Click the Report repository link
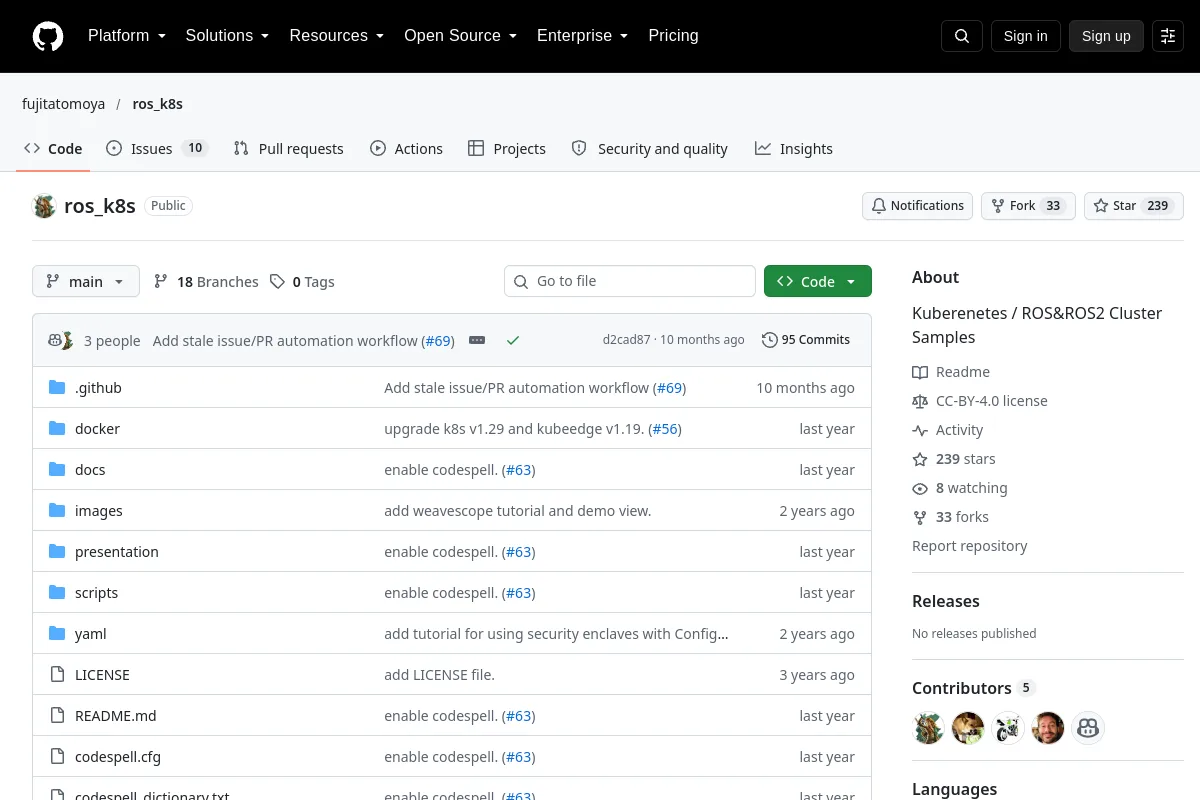The height and width of the screenshot is (800, 1200). (x=970, y=546)
